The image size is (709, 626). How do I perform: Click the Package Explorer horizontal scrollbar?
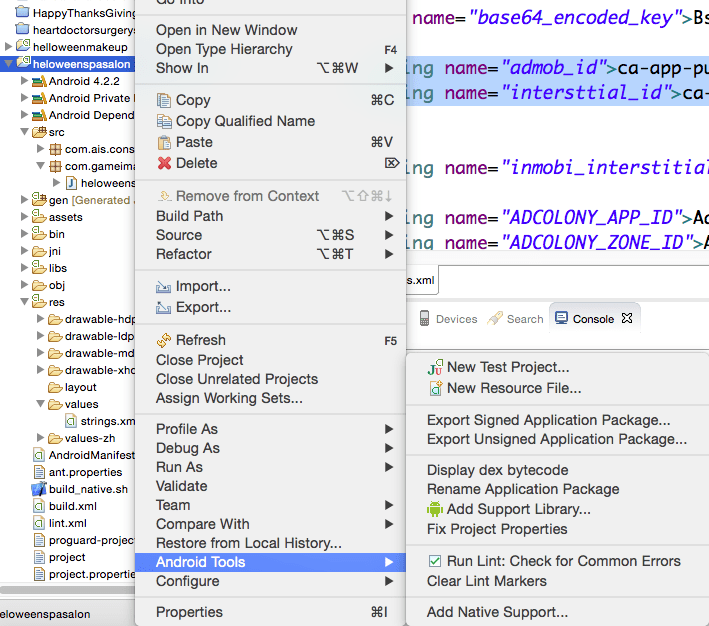click(68, 590)
